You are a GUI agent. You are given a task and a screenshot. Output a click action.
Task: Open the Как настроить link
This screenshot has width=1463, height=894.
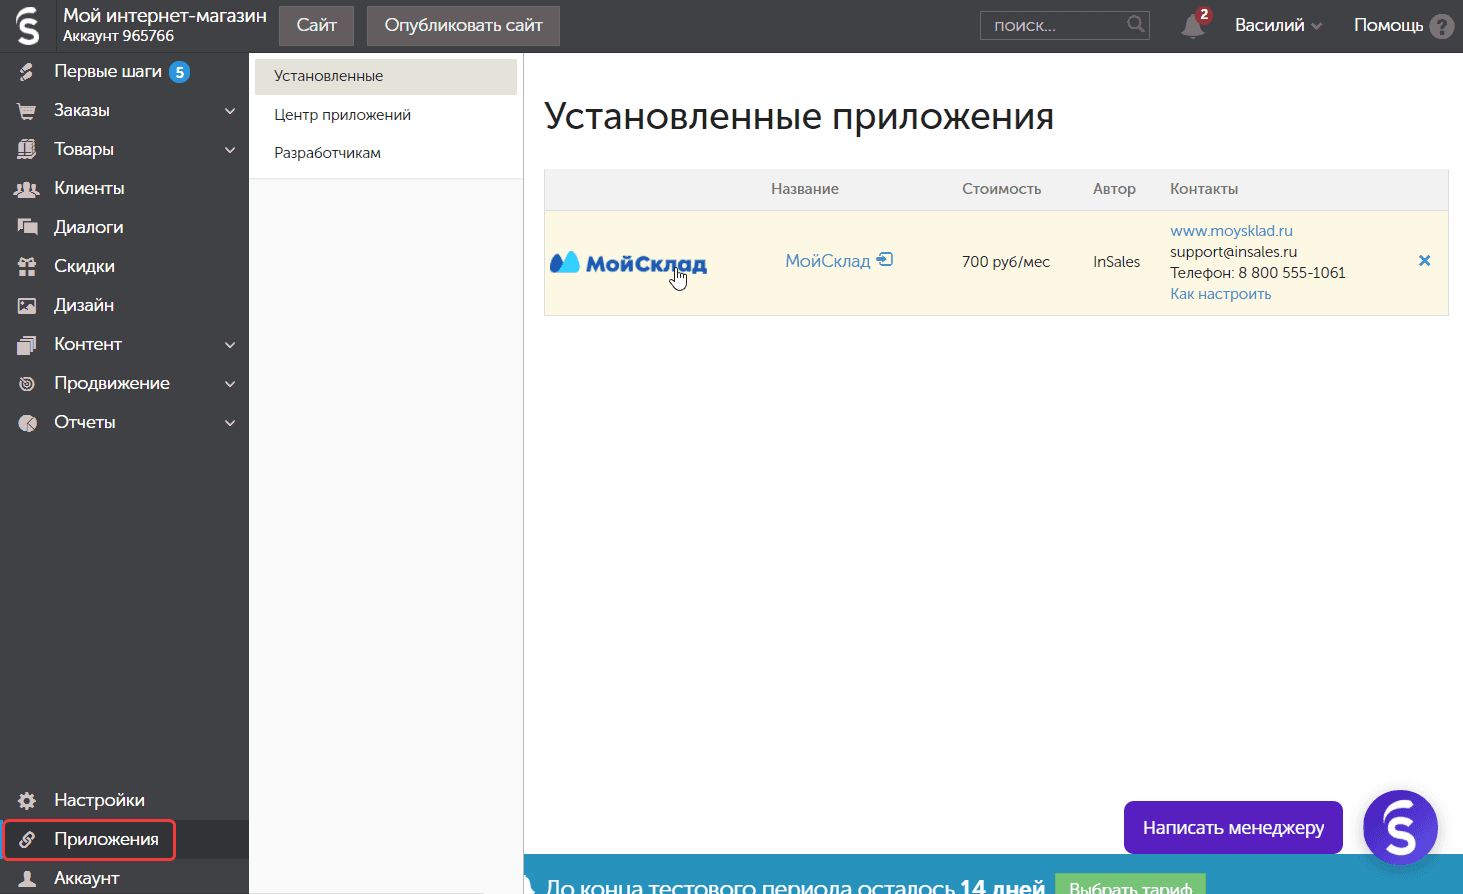(x=1220, y=294)
